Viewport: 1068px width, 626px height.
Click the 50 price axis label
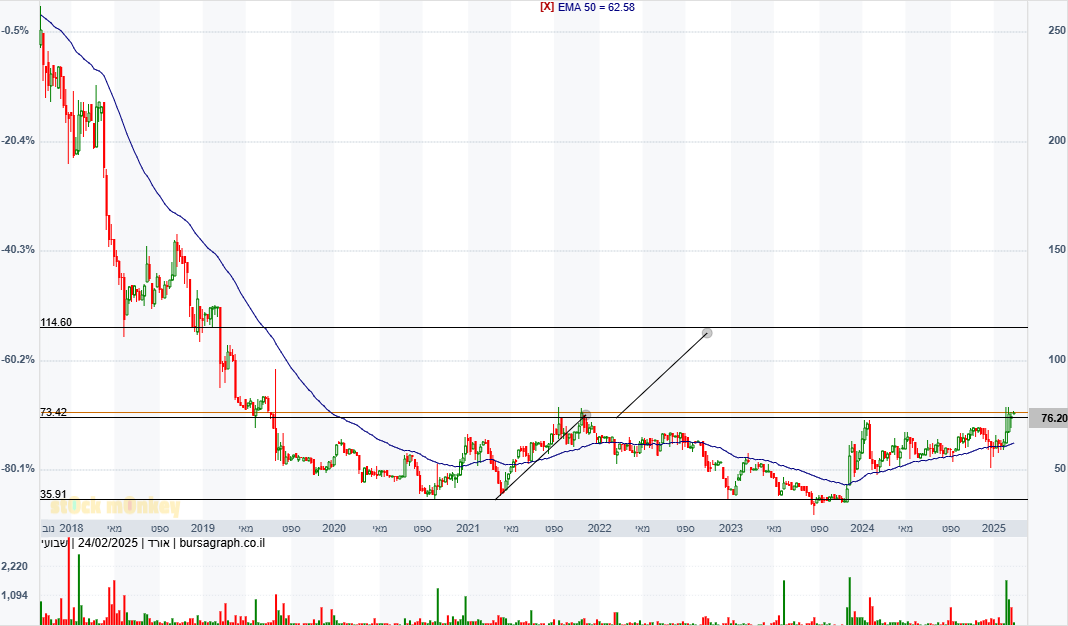(x=1060, y=468)
